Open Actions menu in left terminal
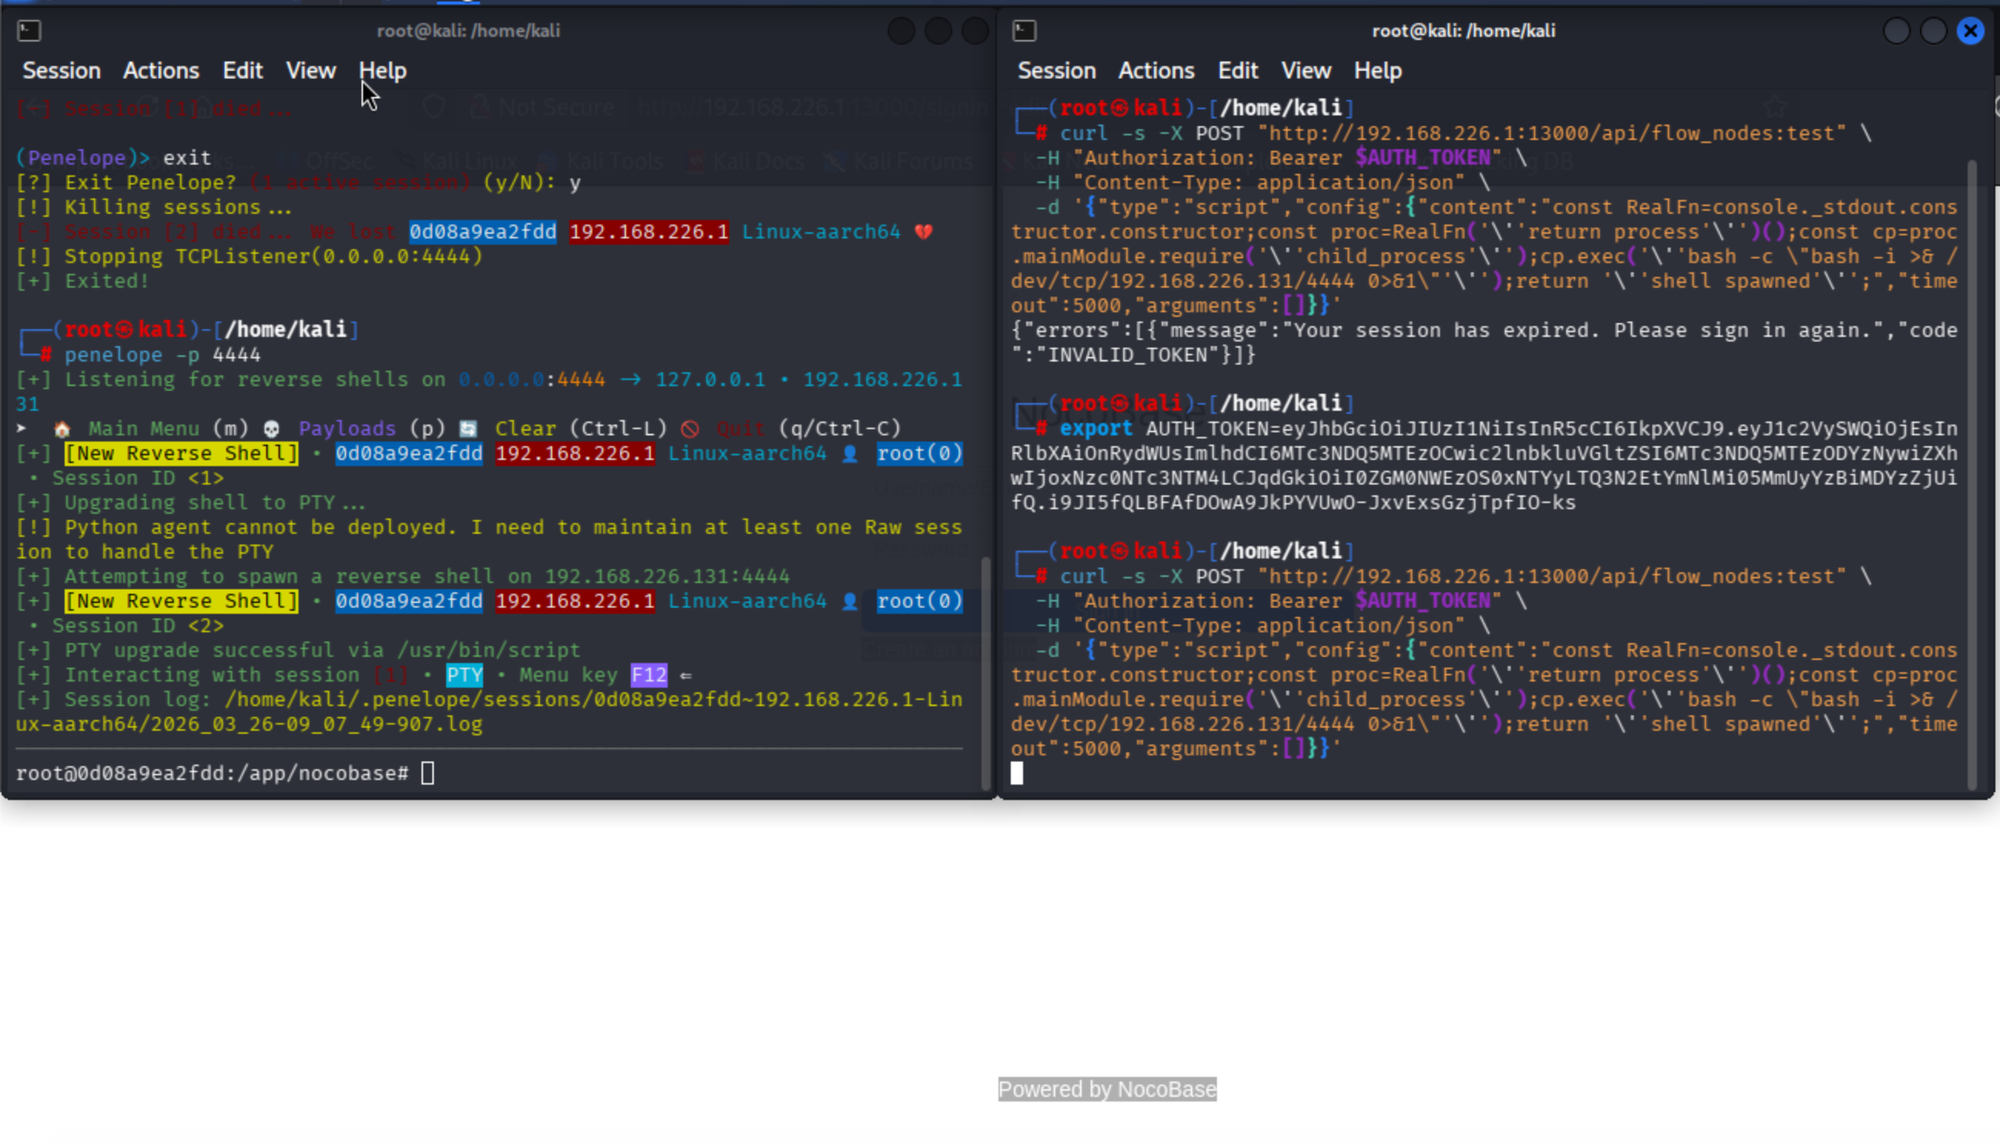 point(161,71)
